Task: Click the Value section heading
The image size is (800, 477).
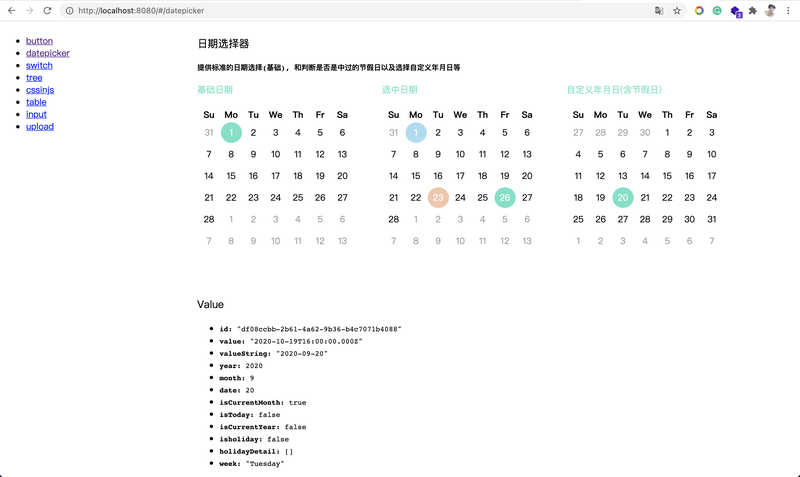Action: coord(210,305)
